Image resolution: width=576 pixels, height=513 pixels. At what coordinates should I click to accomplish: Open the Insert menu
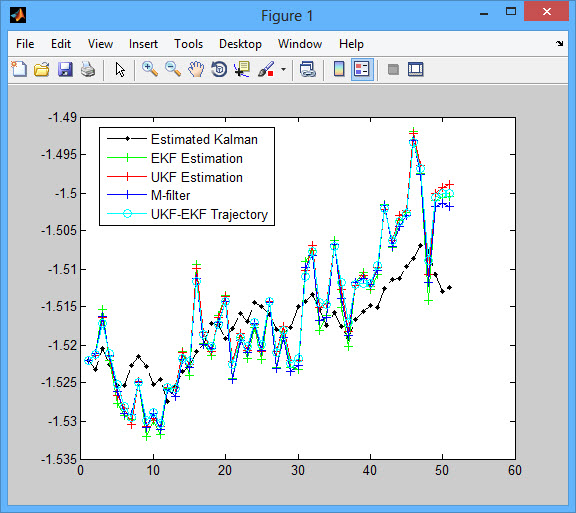(x=143, y=44)
